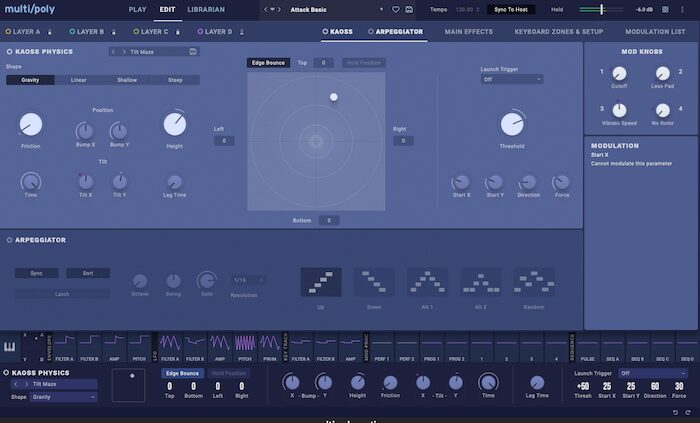The image size is (700, 423).
Task: Click the favorite heart icon beside Attack Basic
Action: click(396, 9)
